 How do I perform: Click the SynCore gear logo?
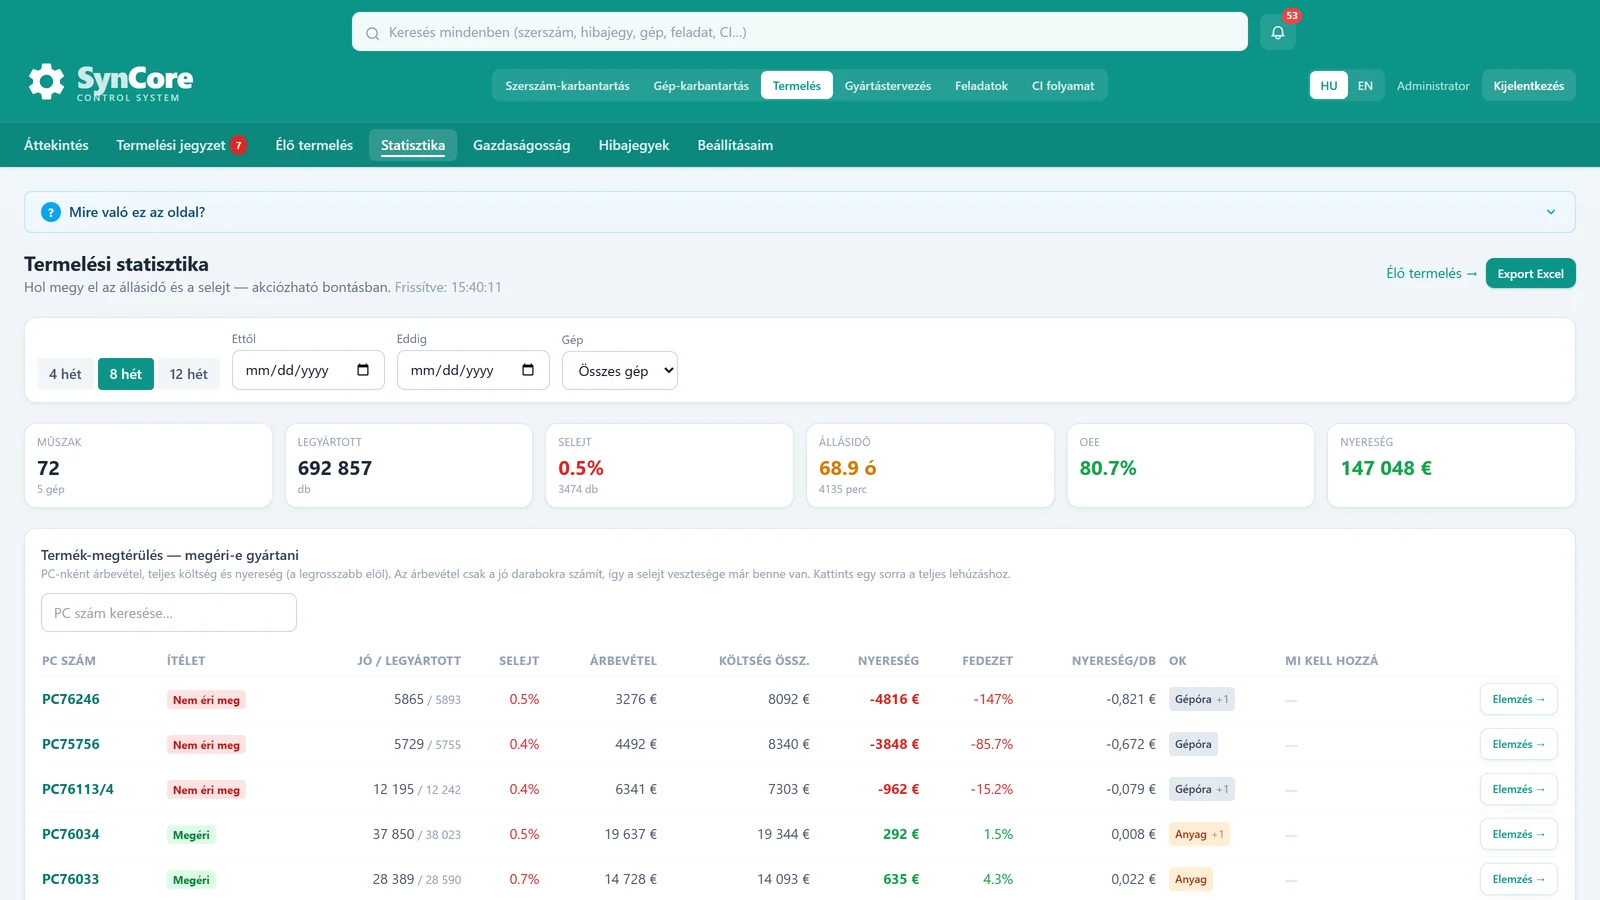click(46, 82)
